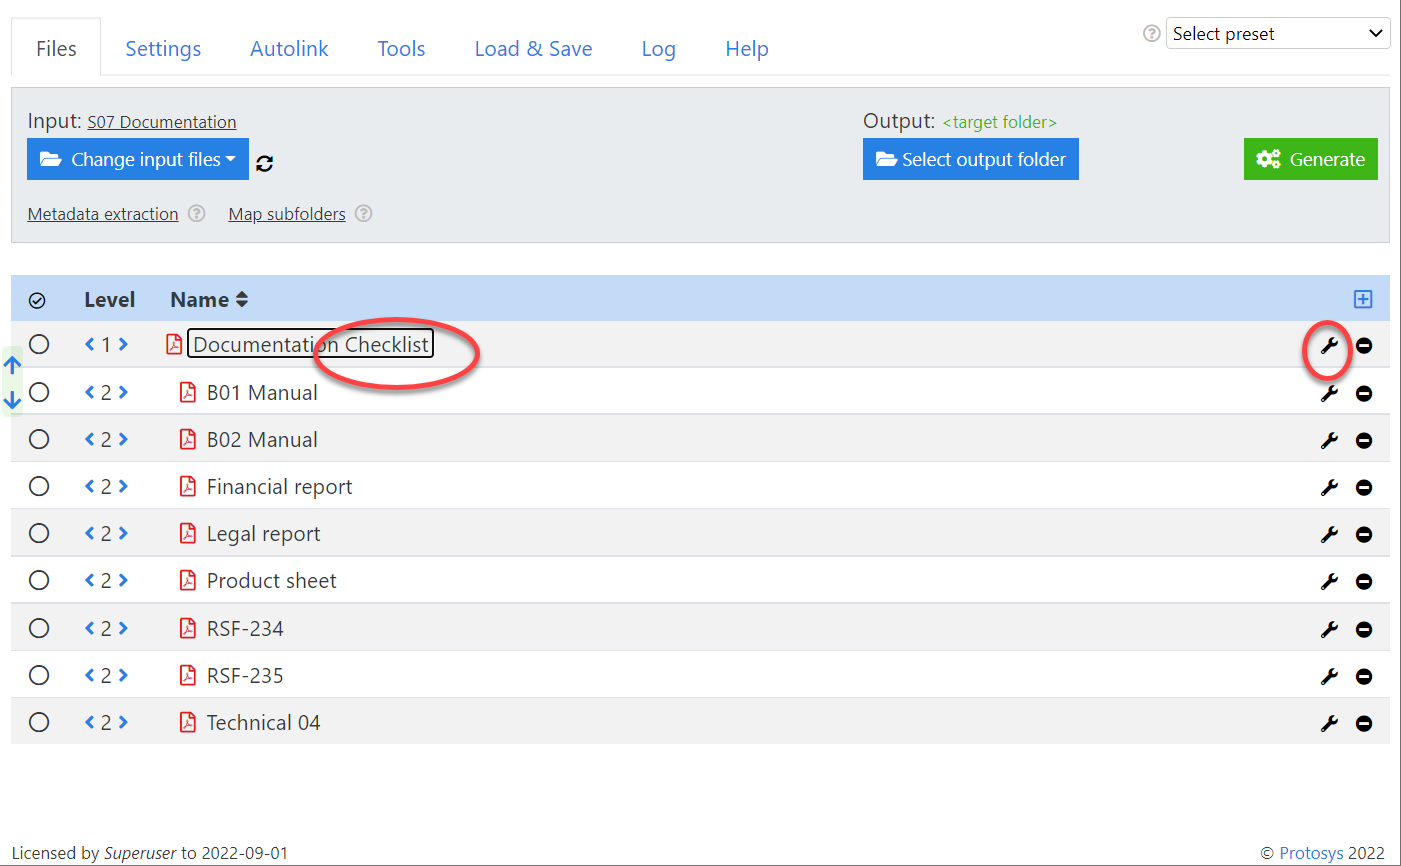Viewport: 1401px width, 866px height.
Task: Click the help question mark beside Select preset
Action: point(1150,33)
